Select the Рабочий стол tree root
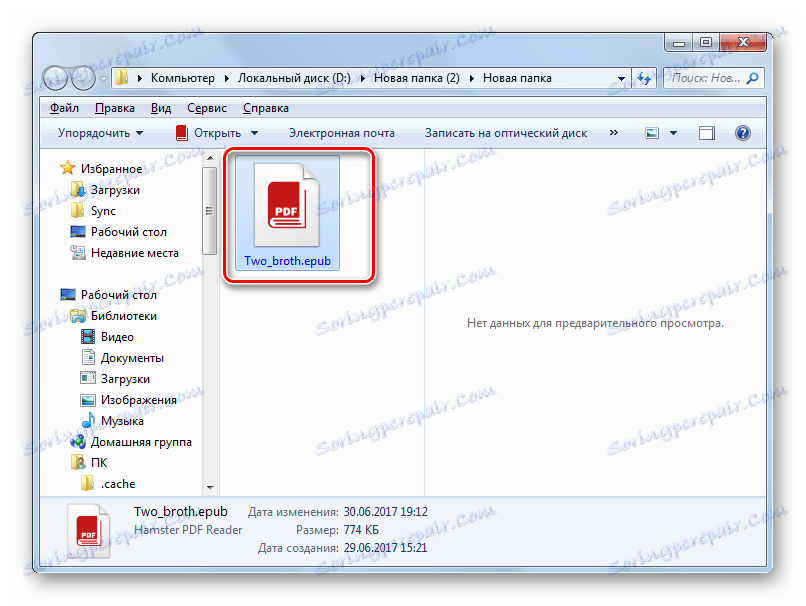This screenshot has width=806, height=606. coord(118,295)
